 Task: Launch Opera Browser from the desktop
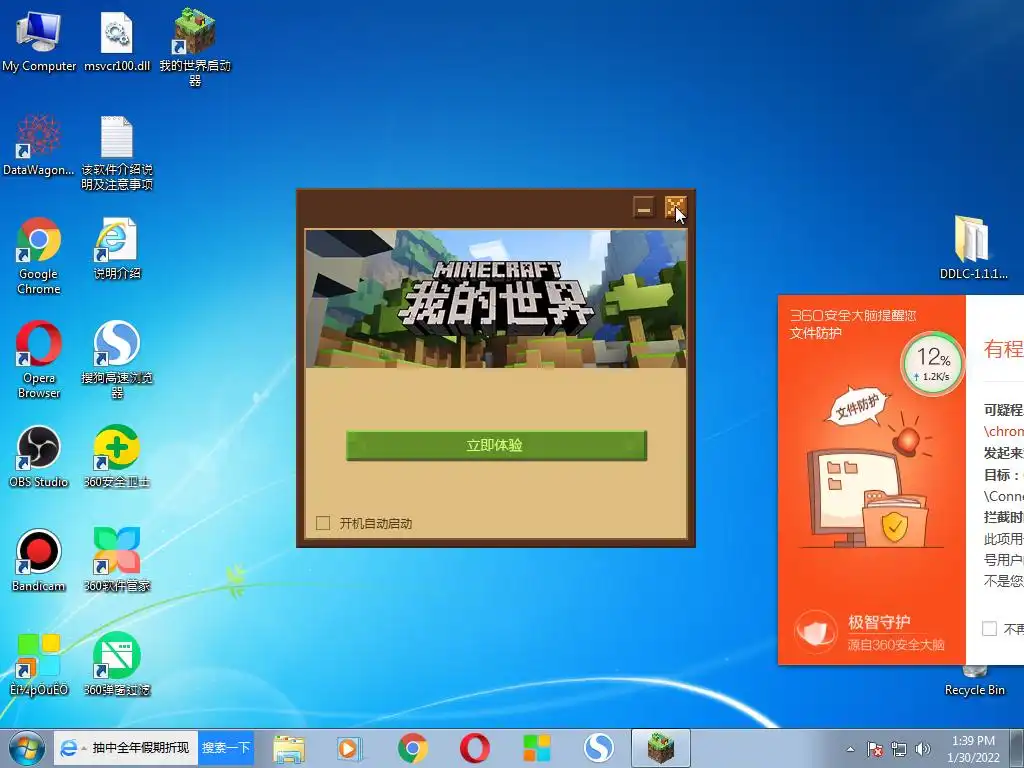point(39,359)
